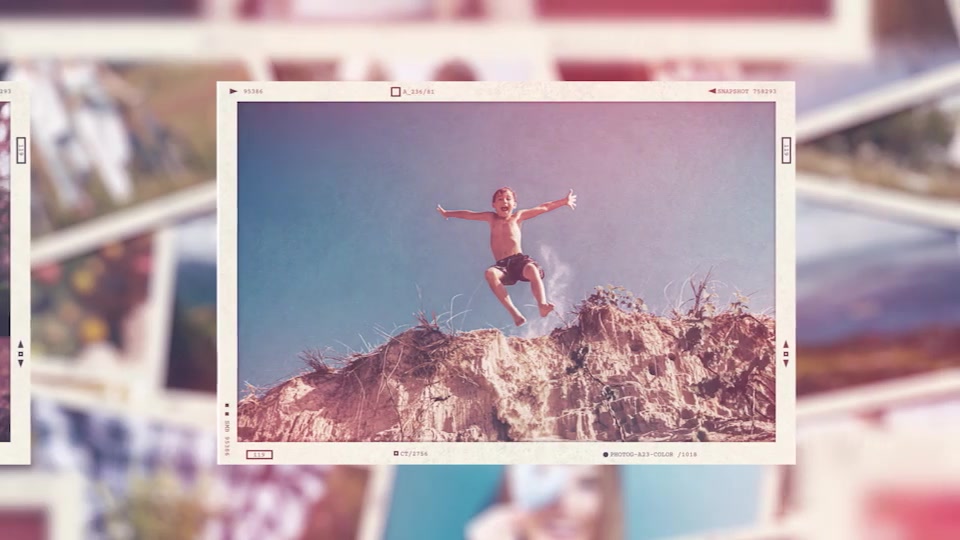Viewport: 960px width, 540px height.
Task: Click the "95386" frame number at top
Action: point(253,91)
